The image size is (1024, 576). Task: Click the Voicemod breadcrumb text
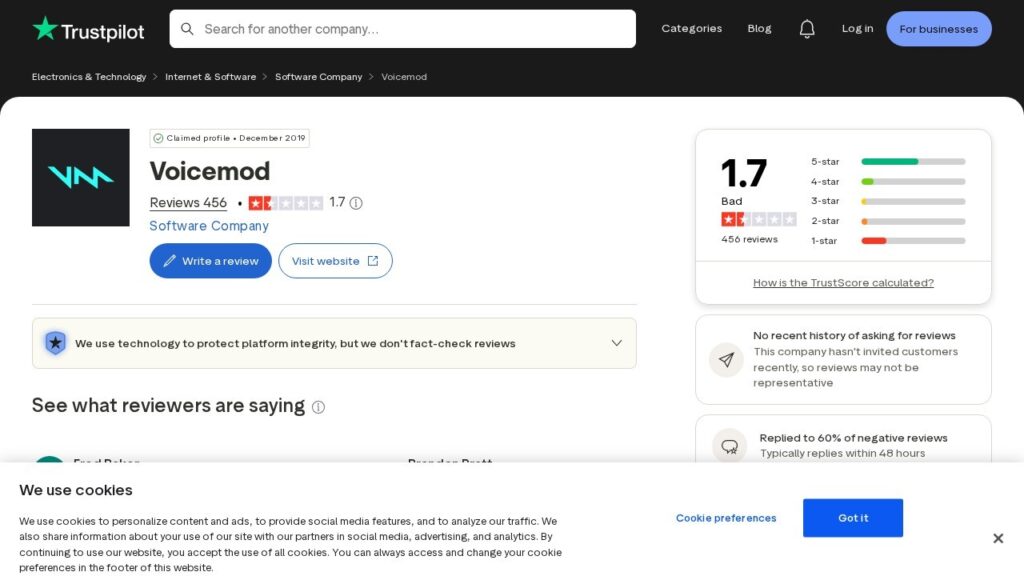(404, 76)
